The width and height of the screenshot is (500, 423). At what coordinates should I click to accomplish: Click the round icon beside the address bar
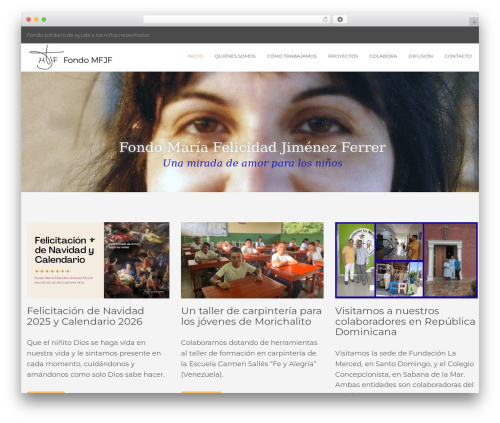coord(340,19)
